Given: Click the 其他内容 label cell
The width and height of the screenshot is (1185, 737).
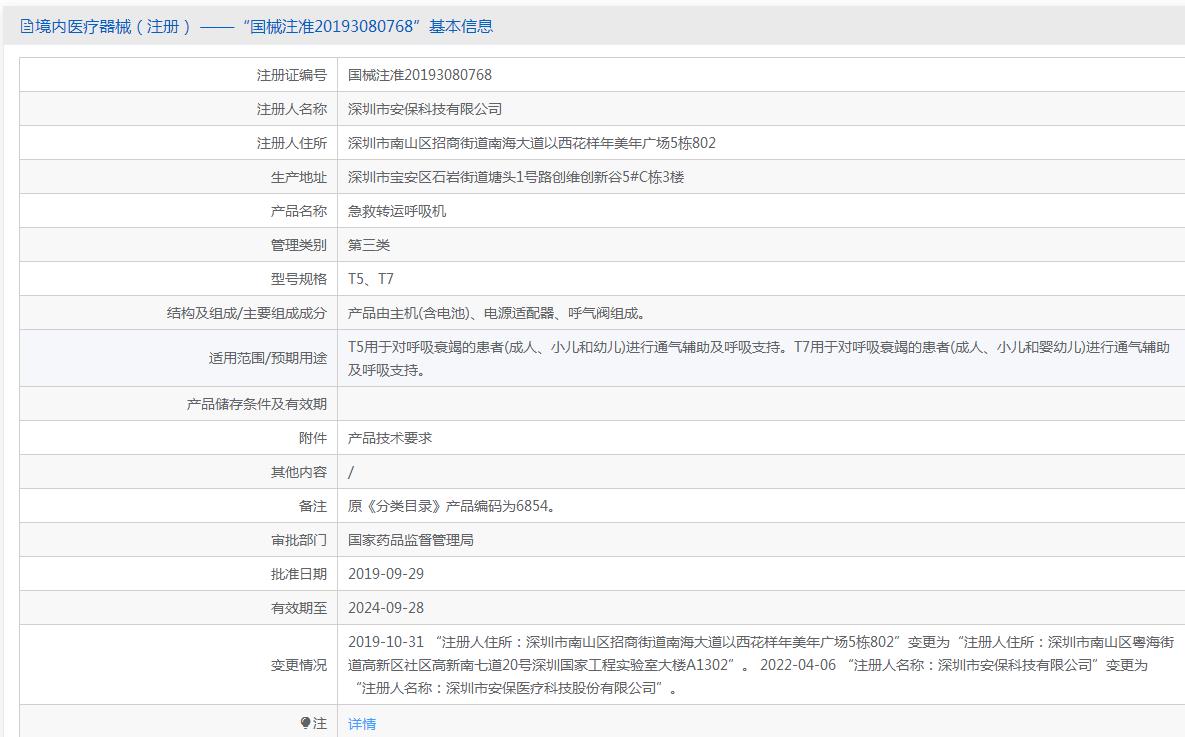Looking at the screenshot, I should [178, 472].
